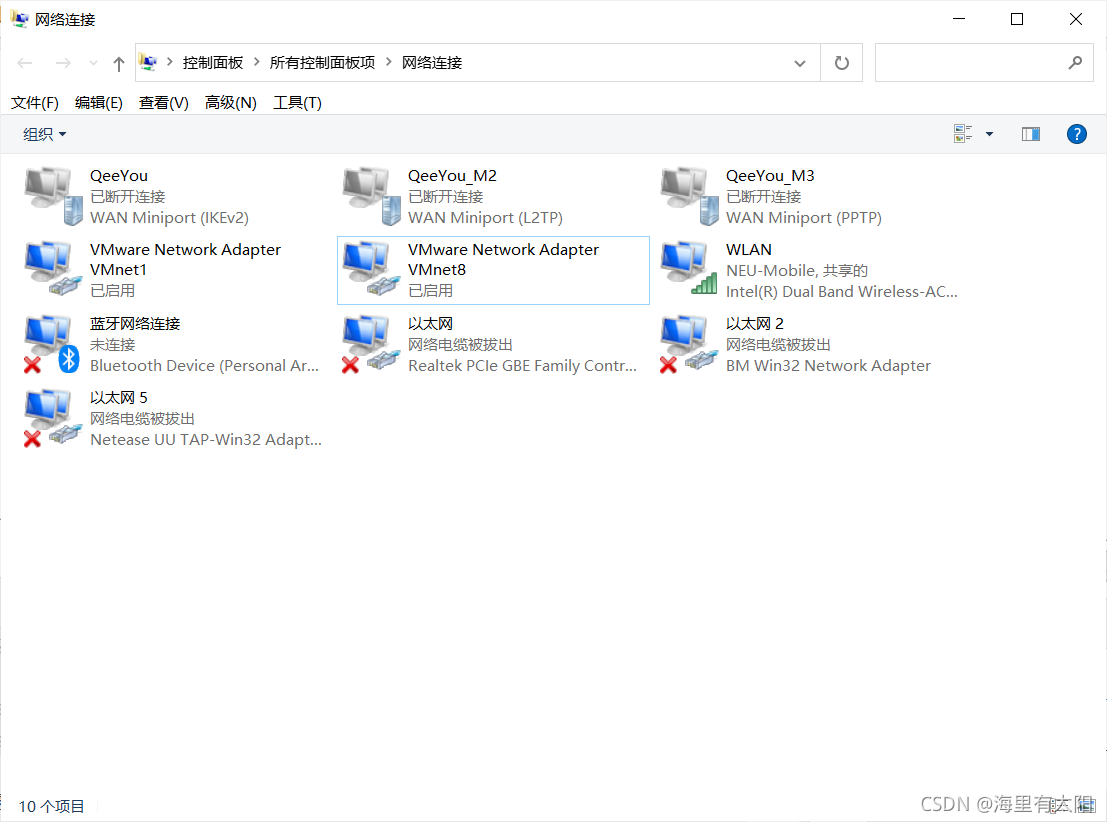Open the 高级(N) menu
This screenshot has width=1107, height=822.
point(231,103)
